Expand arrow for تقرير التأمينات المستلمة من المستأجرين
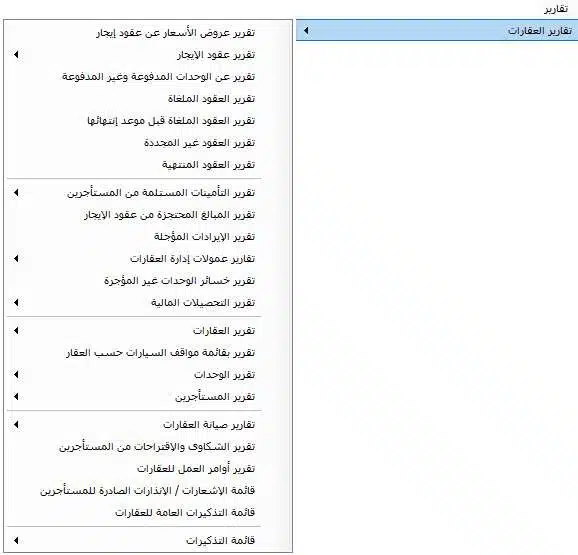 16,193
